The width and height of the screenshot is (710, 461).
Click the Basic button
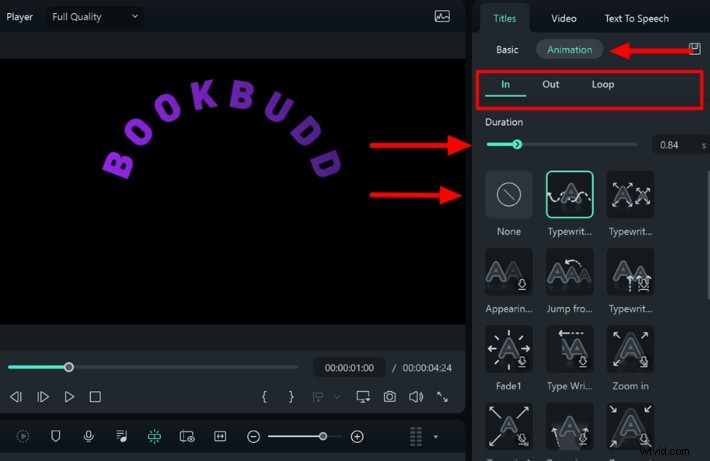[507, 50]
